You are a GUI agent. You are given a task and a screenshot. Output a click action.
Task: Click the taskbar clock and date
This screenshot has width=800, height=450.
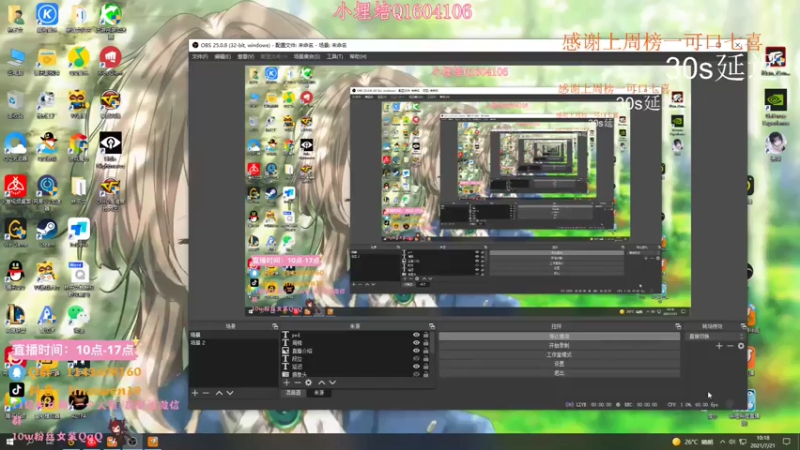click(763, 442)
